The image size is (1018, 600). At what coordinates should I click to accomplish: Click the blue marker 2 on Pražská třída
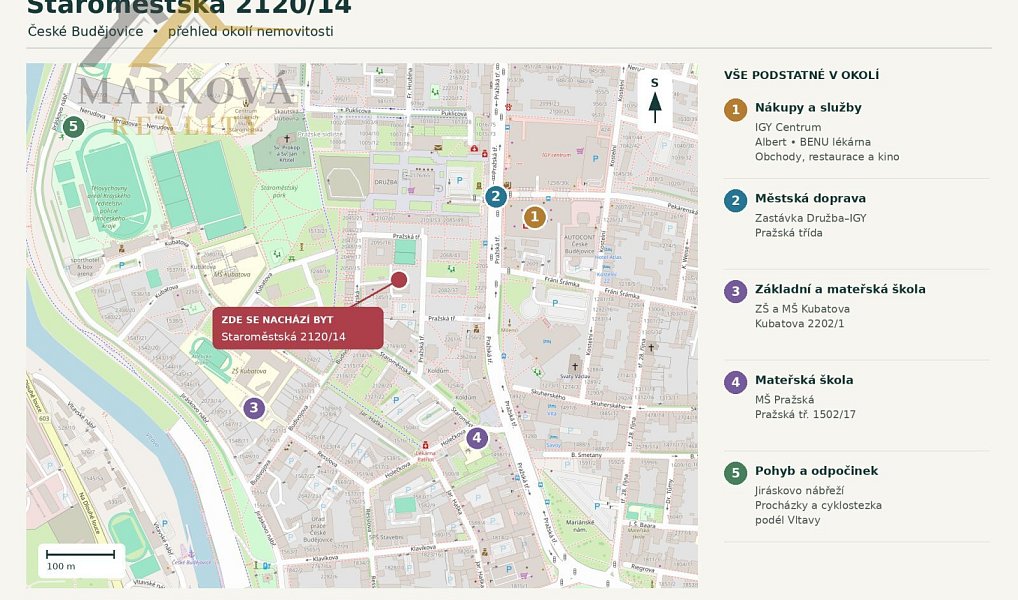point(496,196)
